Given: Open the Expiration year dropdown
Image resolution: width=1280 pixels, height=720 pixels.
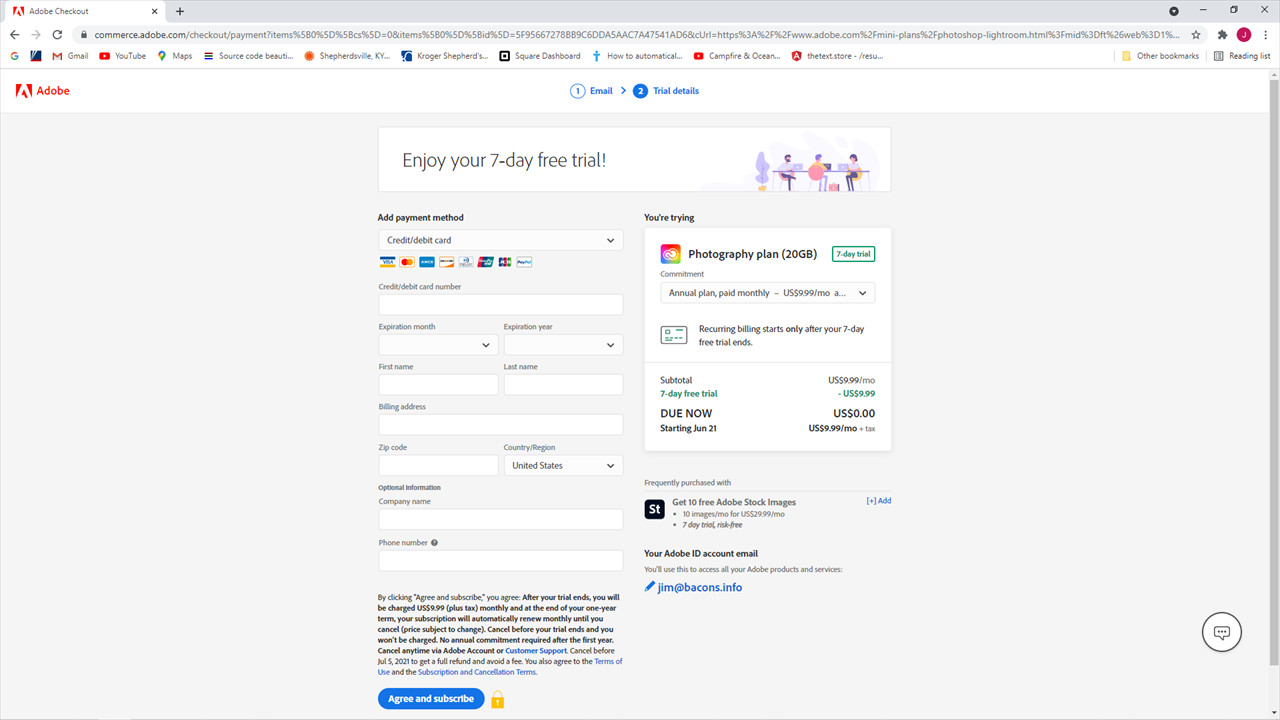Looking at the screenshot, I should [x=563, y=345].
